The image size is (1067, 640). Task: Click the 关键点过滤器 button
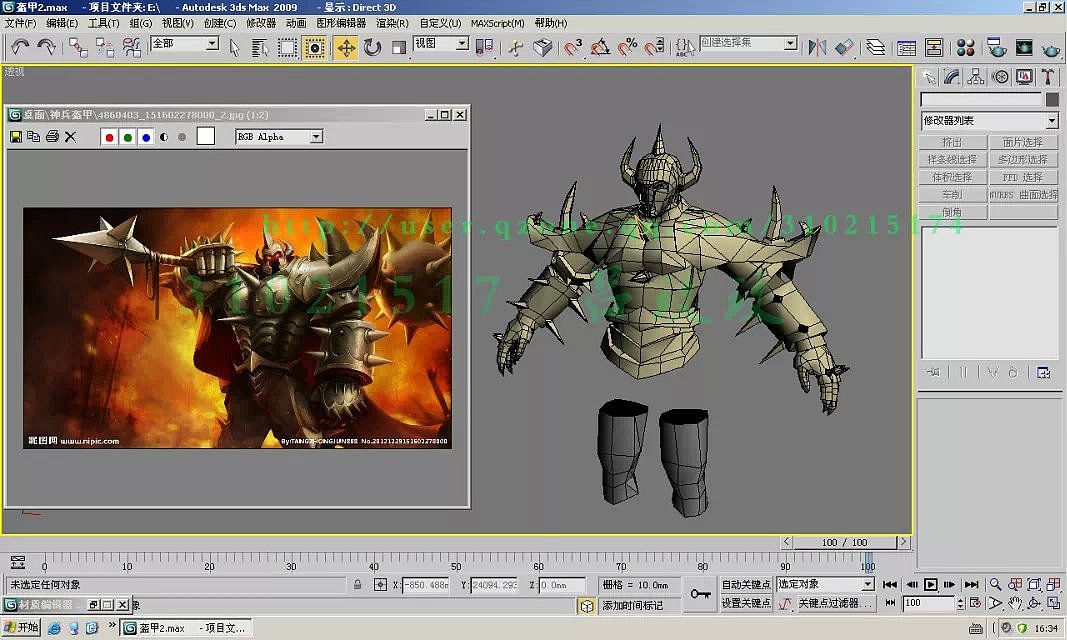tap(834, 603)
